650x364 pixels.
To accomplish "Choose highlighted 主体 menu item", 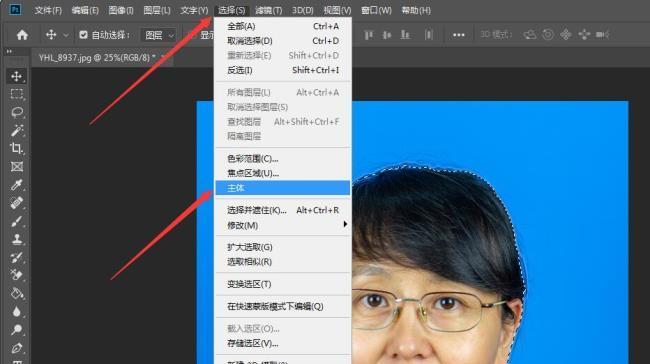I will click(283, 188).
